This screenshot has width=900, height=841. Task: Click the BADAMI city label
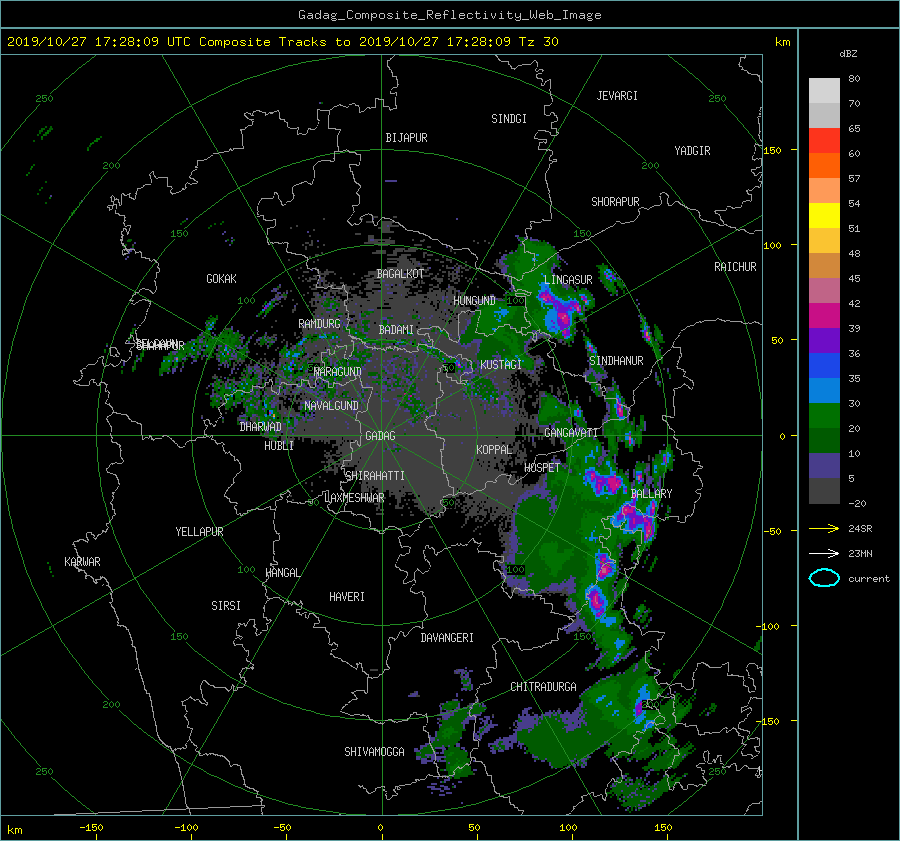396,330
